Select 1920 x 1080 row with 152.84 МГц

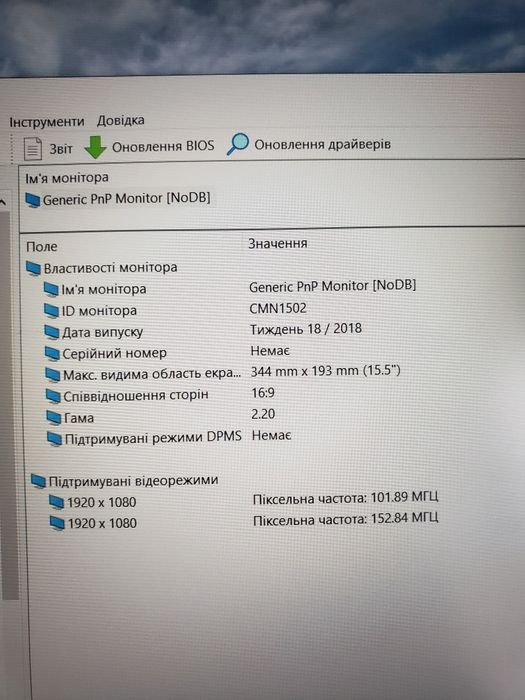coord(244,521)
